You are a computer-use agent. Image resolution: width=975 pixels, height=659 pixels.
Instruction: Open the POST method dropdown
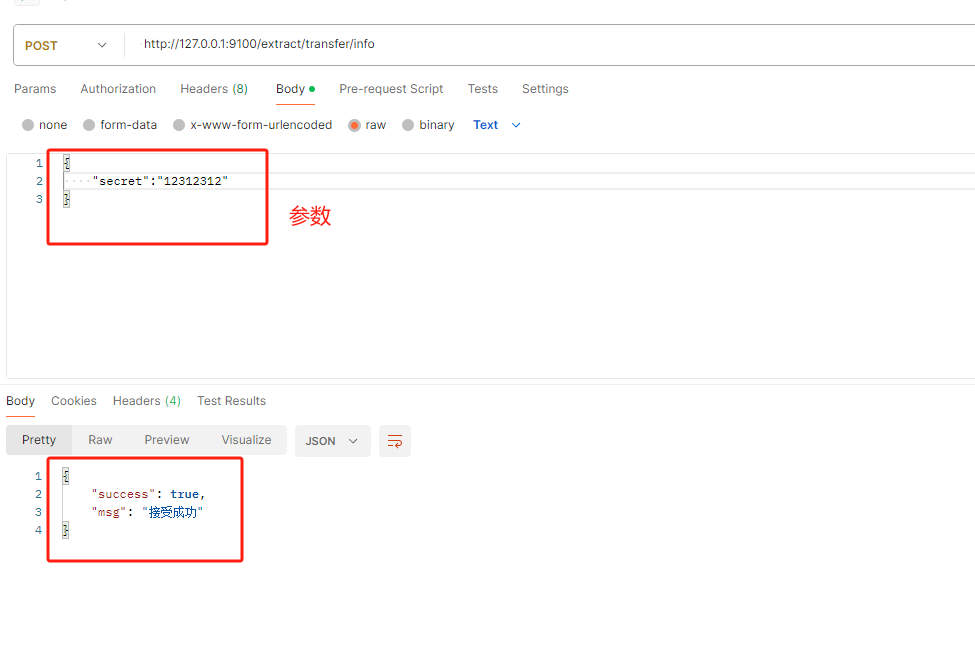click(66, 45)
